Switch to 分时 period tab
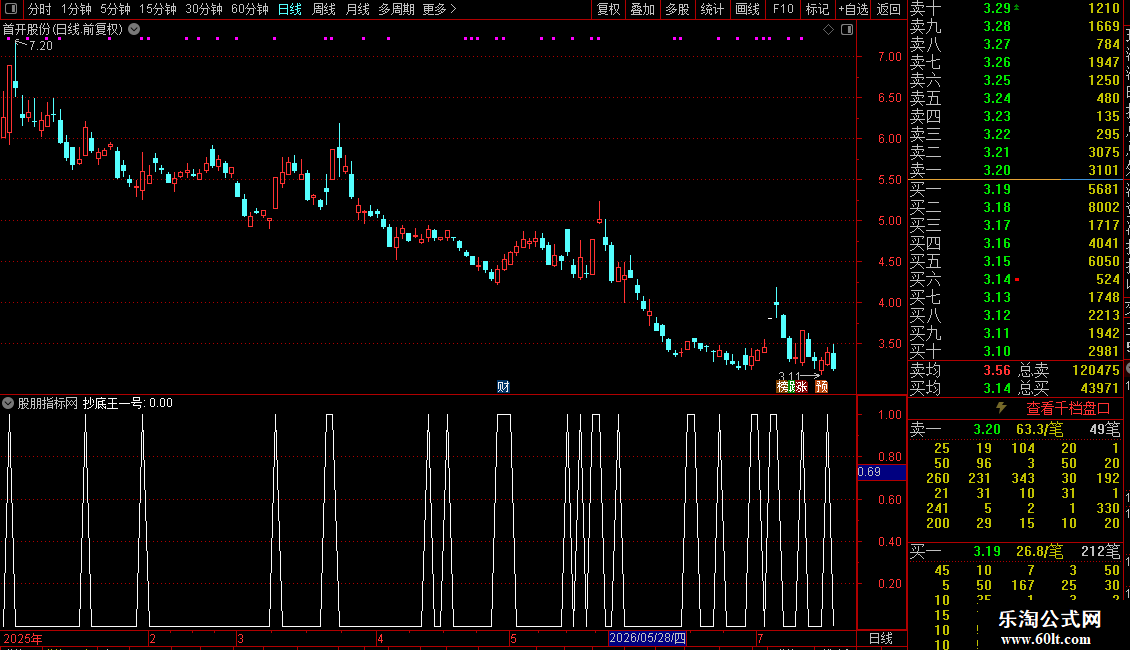 40,9
